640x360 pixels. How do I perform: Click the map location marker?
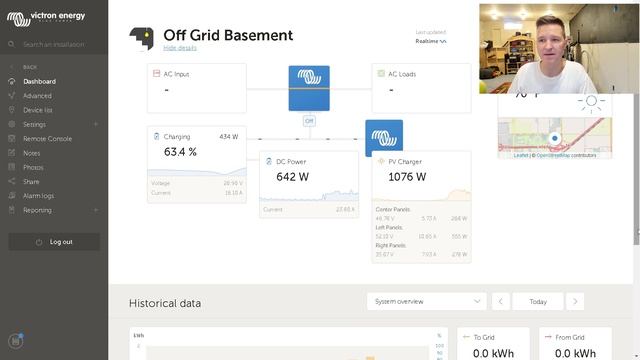point(554,138)
